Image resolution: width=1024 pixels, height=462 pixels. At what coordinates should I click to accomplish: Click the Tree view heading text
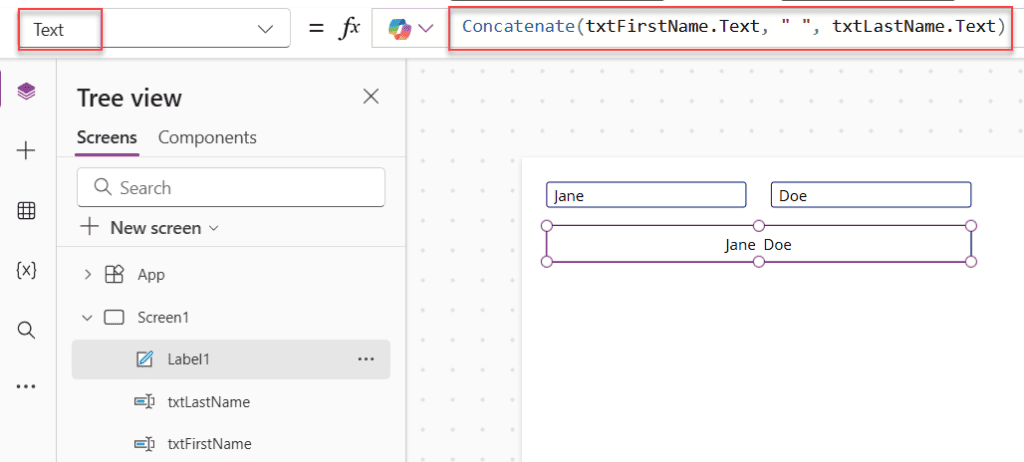[x=129, y=98]
